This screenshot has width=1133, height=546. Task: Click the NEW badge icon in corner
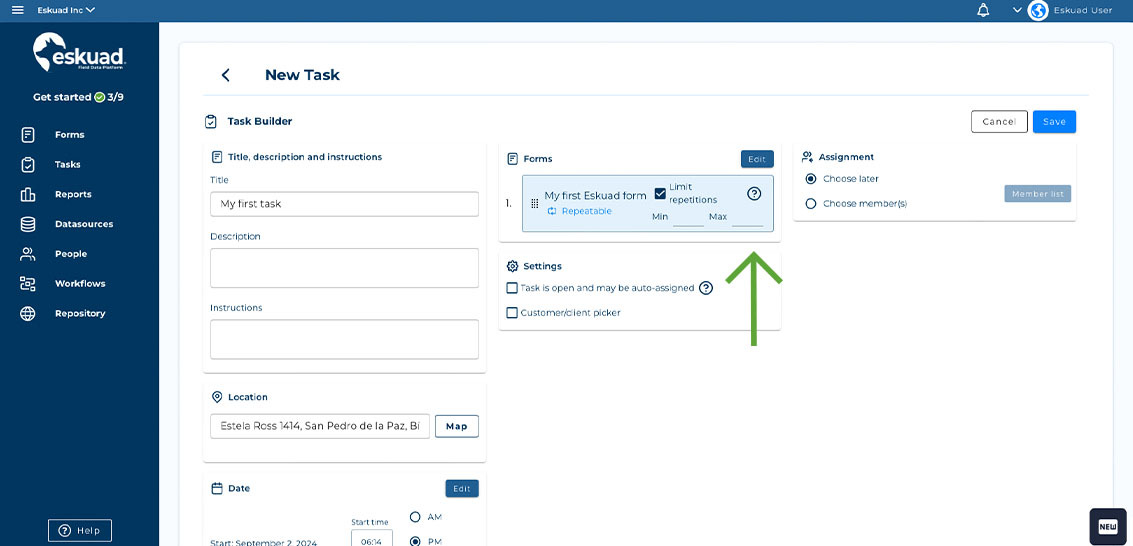(x=1107, y=526)
